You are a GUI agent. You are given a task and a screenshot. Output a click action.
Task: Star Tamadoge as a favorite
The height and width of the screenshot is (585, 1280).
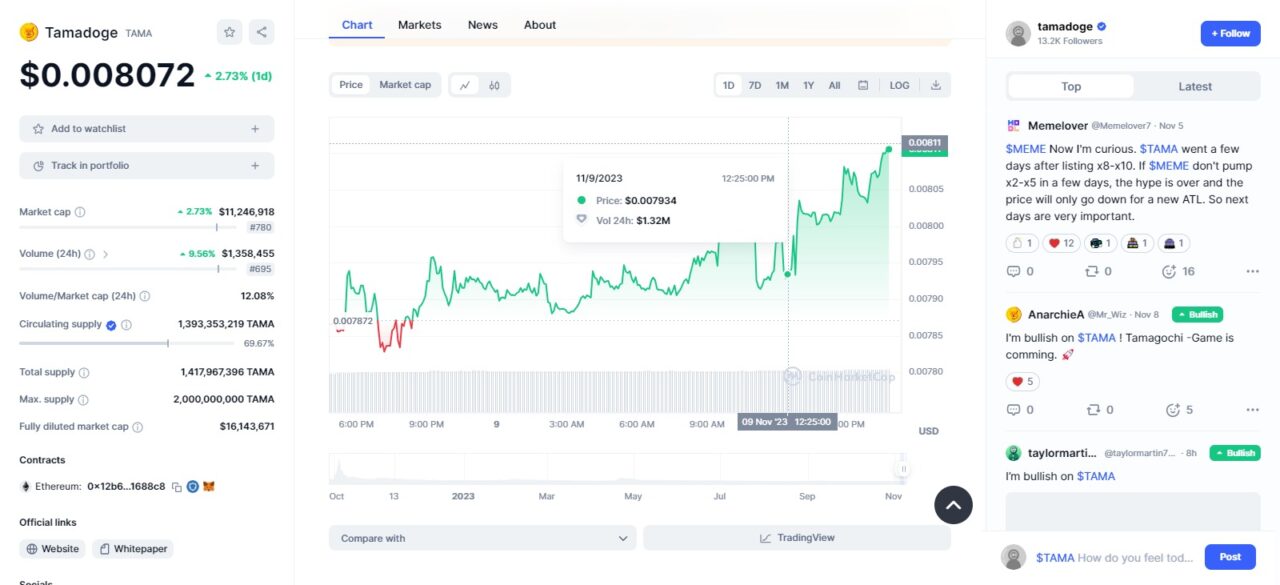(x=230, y=32)
